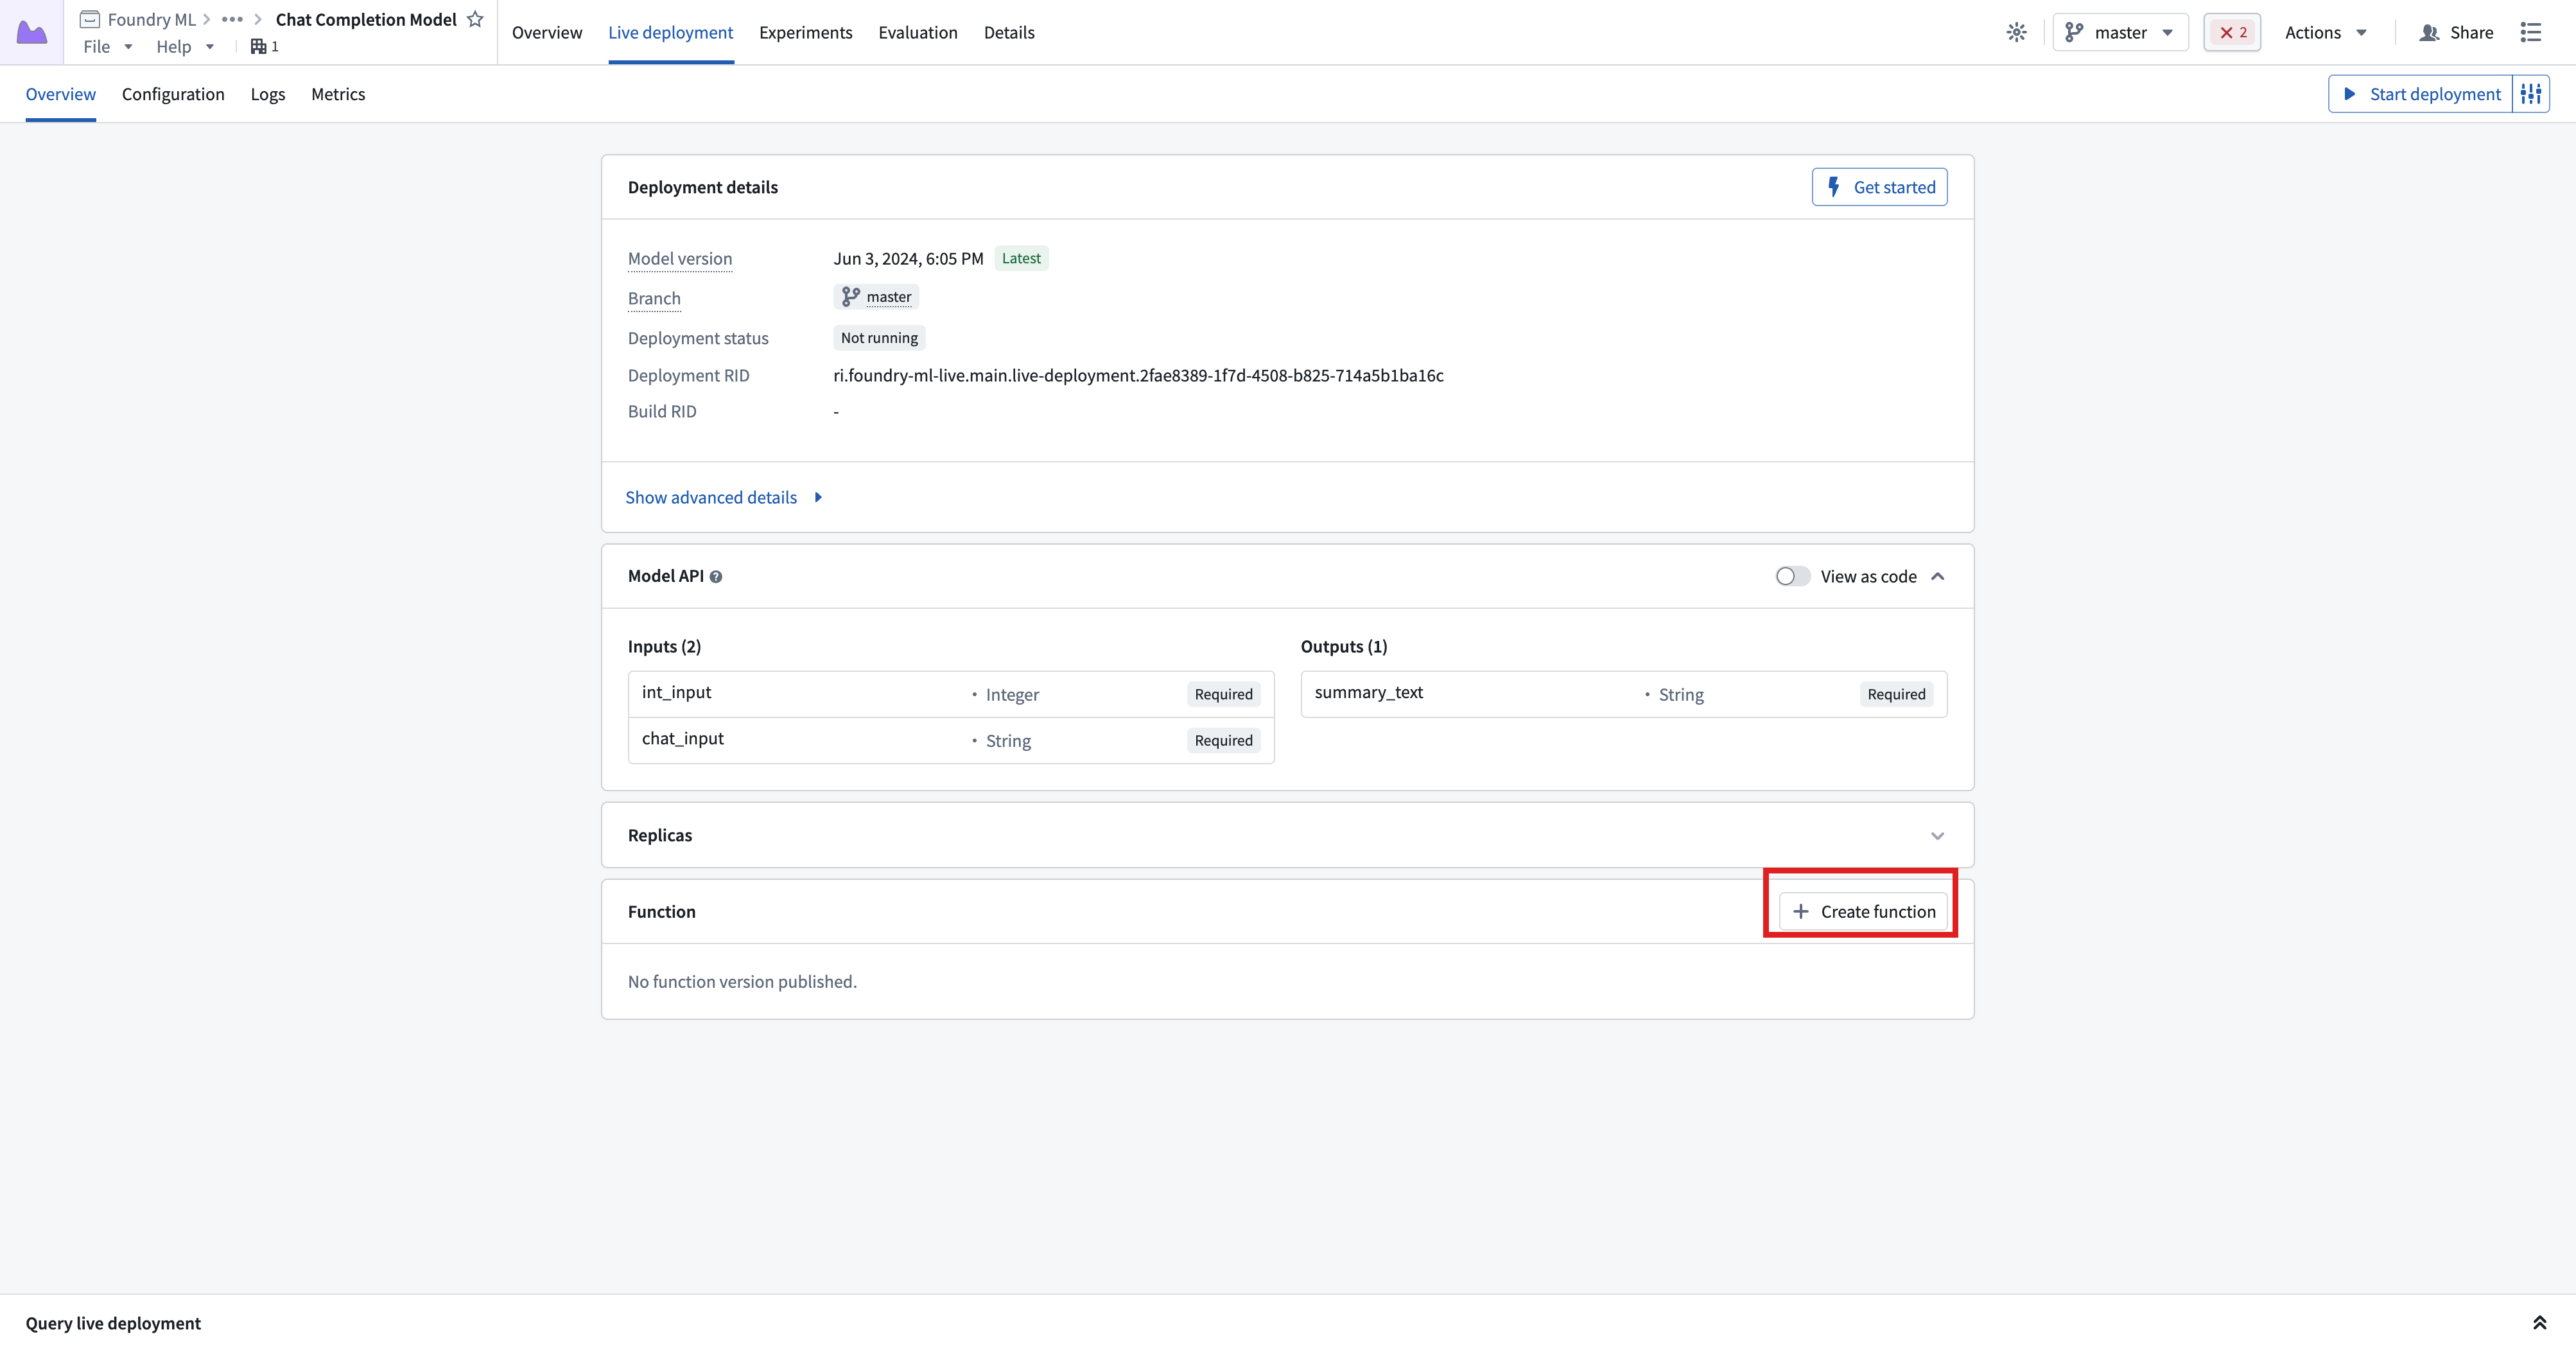This screenshot has width=2576, height=1350.
Task: Expand Show advanced details
Action: click(724, 497)
